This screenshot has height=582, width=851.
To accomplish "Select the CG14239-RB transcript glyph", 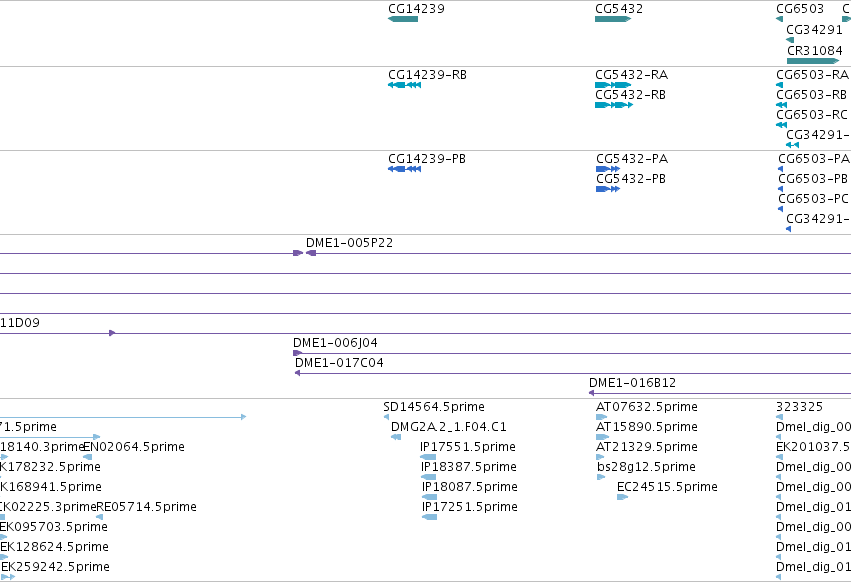I will tap(404, 85).
